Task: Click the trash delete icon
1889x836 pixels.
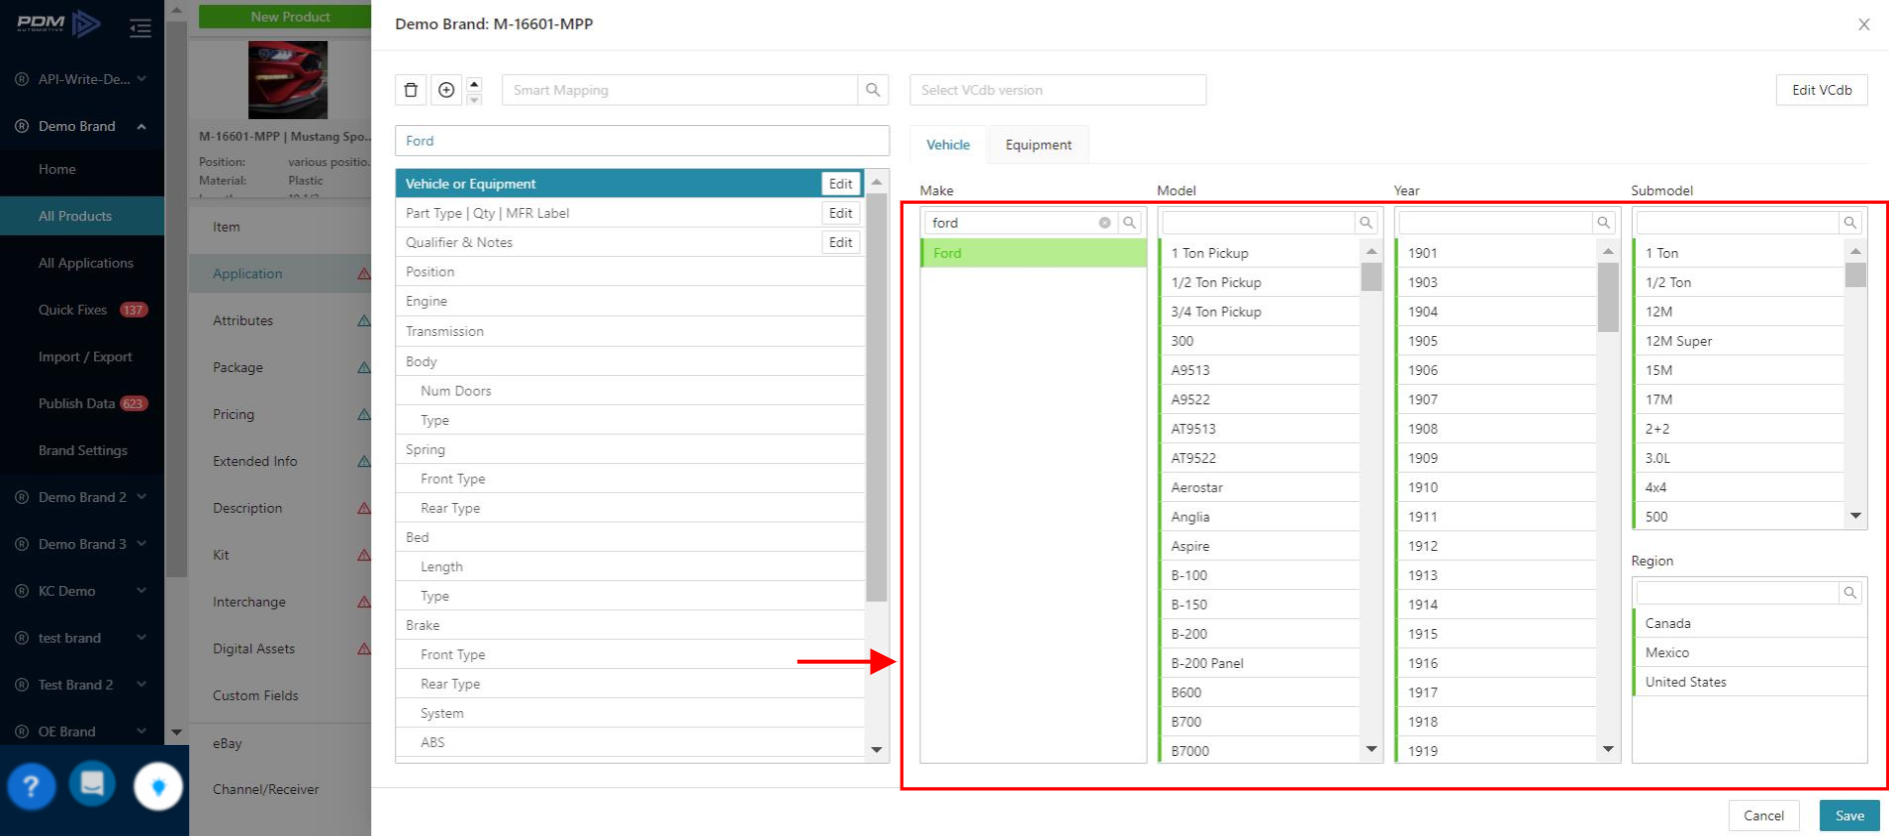Action: point(411,90)
